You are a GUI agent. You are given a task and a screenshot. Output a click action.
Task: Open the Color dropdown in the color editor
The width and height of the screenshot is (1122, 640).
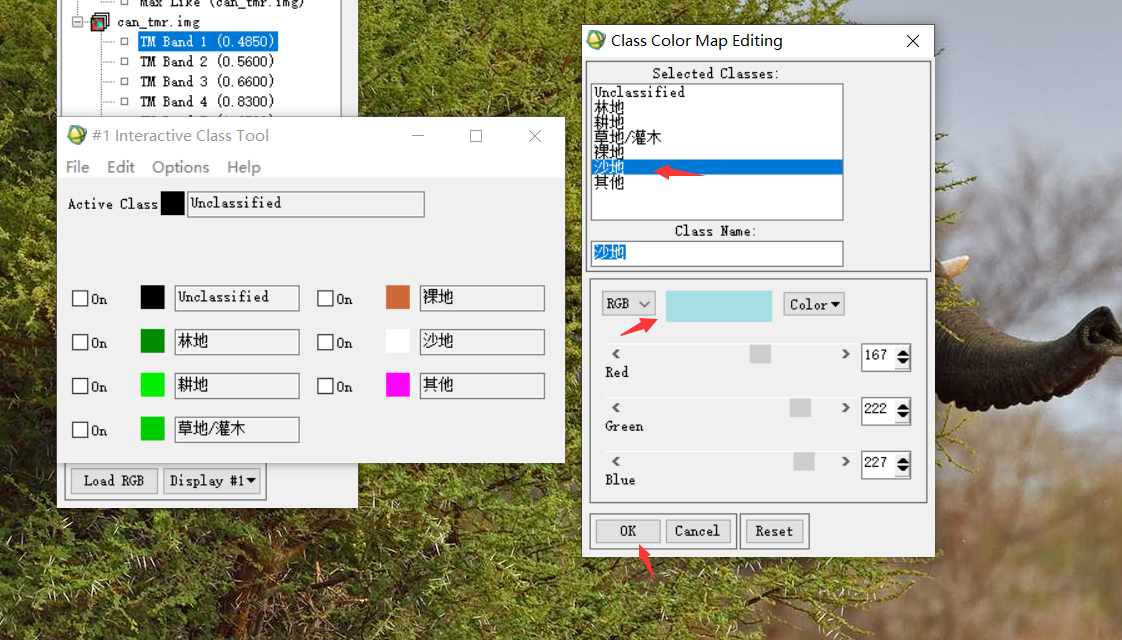coord(813,303)
